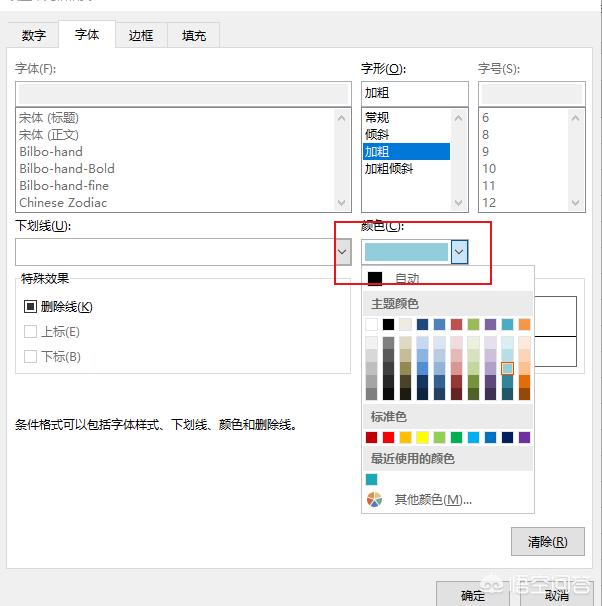Click the 清除 clear button
602x606 pixels.
(547, 542)
